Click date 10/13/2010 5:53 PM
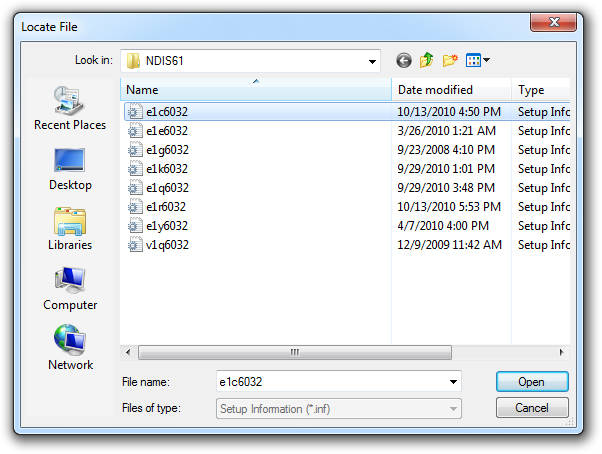The width and height of the screenshot is (602, 454). [449, 207]
